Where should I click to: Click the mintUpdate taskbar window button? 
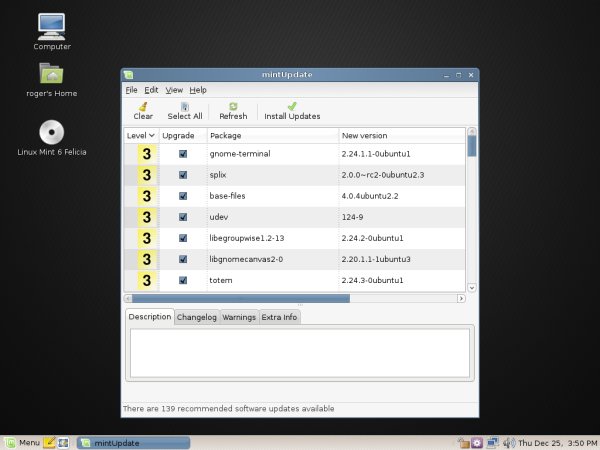(133, 443)
